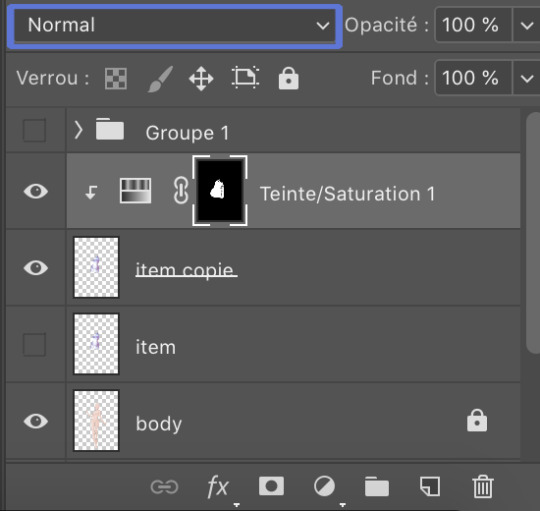Click the lock transparent pixels icon

point(116,79)
